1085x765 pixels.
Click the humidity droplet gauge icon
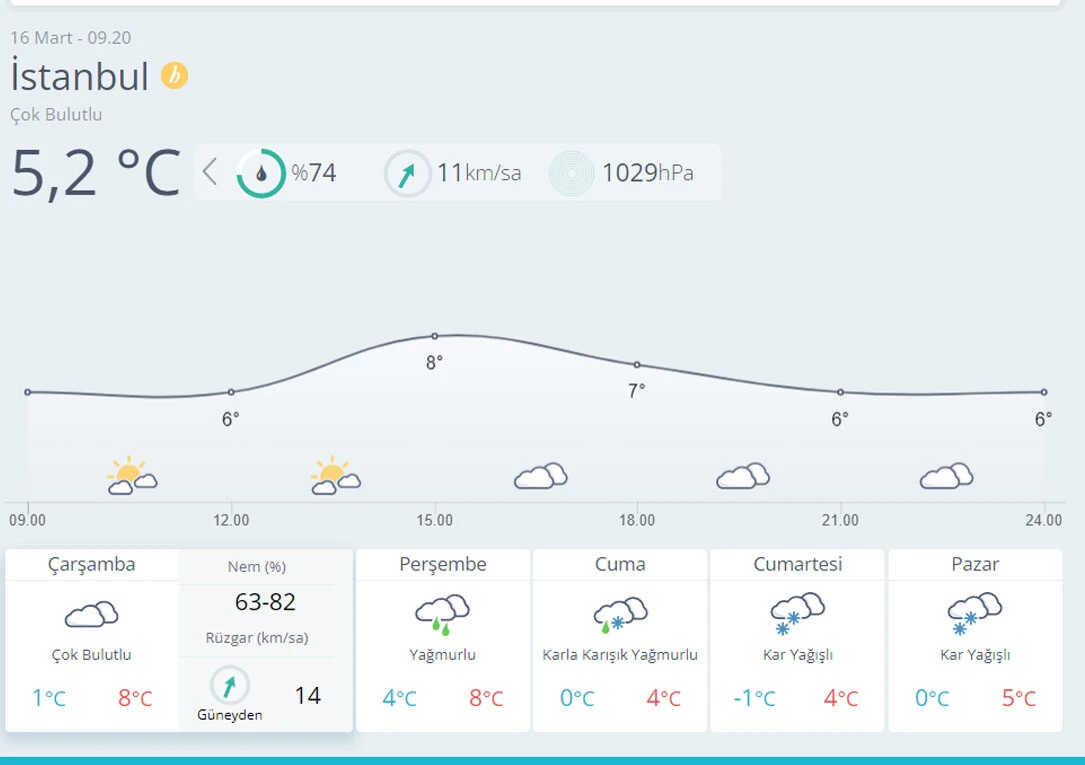(261, 173)
